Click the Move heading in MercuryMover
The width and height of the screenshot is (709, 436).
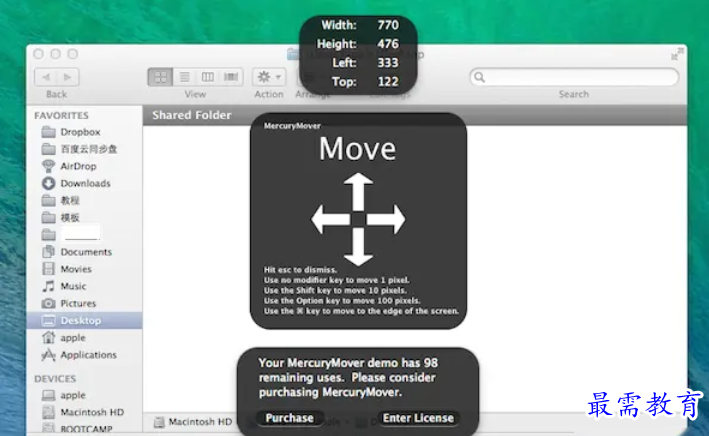coord(357,149)
